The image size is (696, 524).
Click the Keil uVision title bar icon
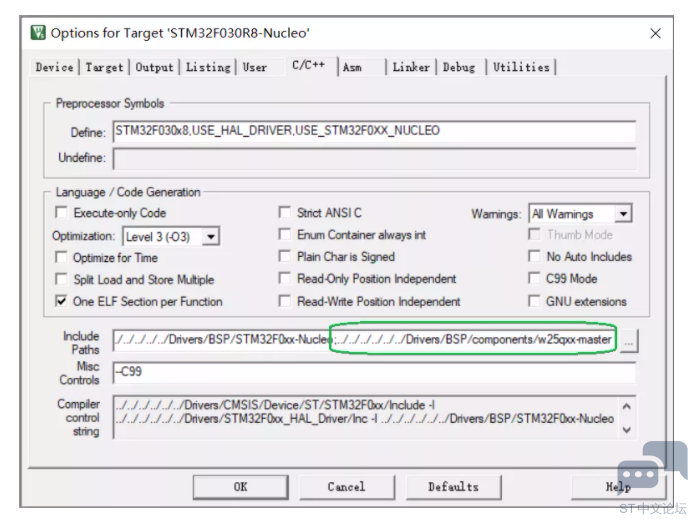click(38, 33)
